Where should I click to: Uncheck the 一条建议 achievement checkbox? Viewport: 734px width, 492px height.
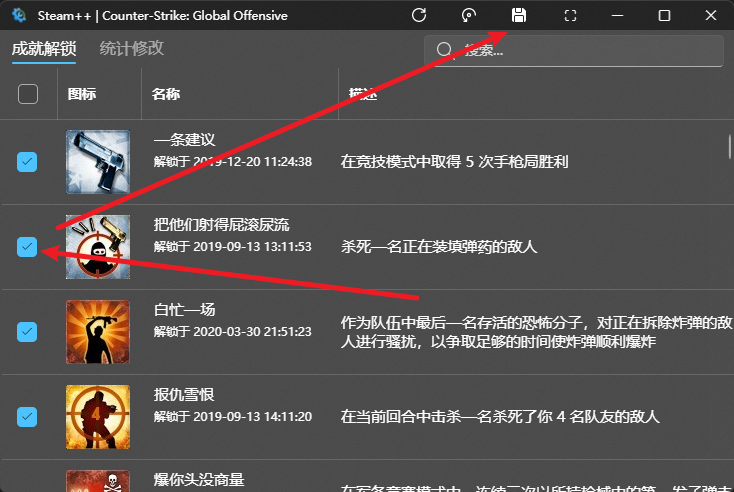click(27, 162)
